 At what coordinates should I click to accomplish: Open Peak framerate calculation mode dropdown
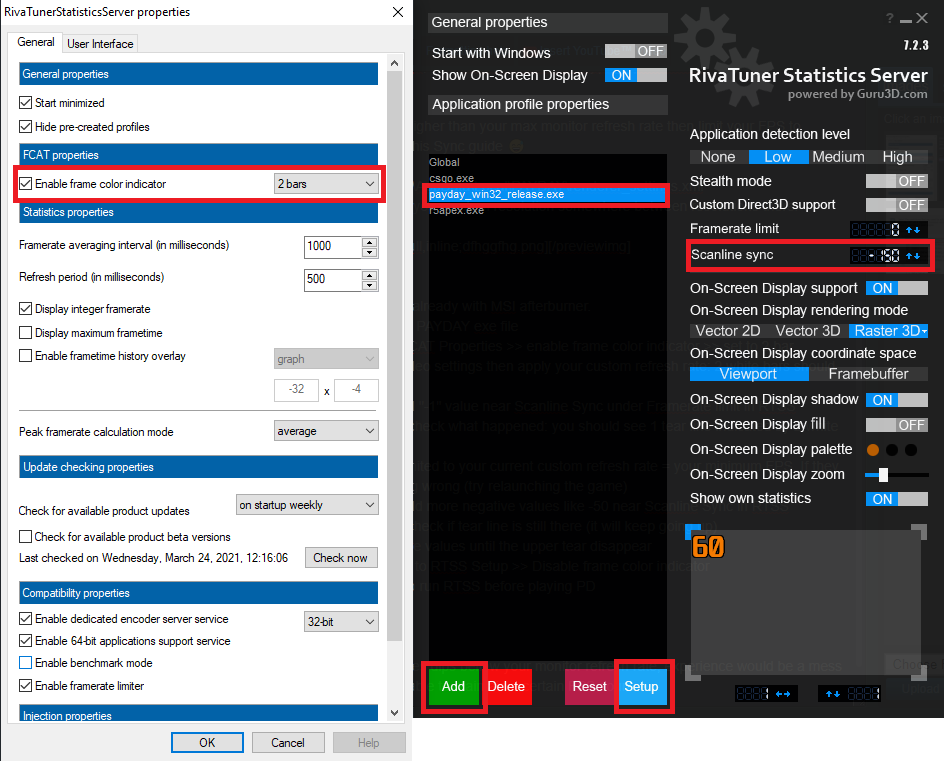pos(326,431)
